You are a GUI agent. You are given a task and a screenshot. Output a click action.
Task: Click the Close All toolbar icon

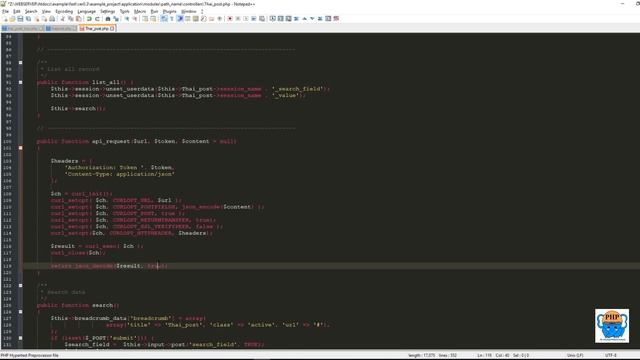[44, 19]
